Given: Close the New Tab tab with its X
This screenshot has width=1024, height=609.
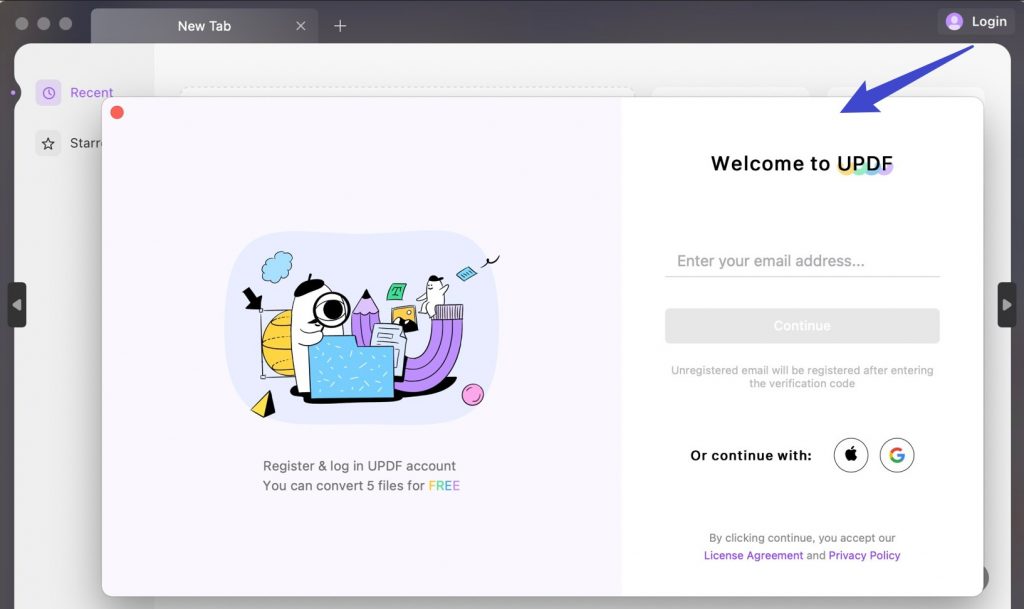Looking at the screenshot, I should click(x=300, y=26).
